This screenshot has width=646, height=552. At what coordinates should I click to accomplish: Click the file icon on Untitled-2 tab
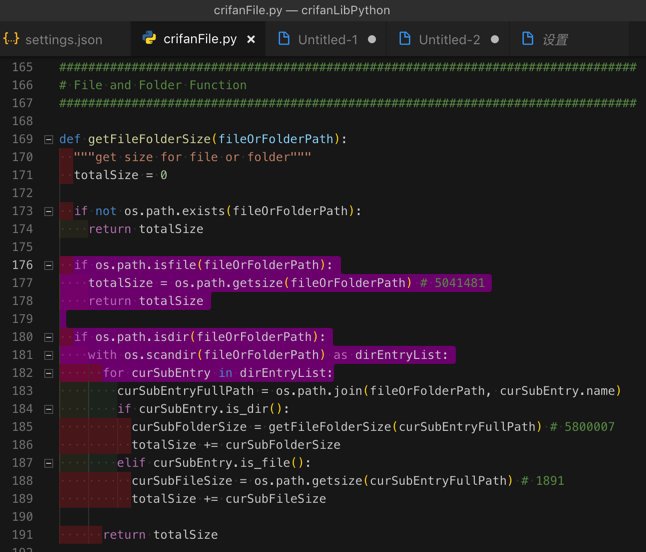click(405, 39)
